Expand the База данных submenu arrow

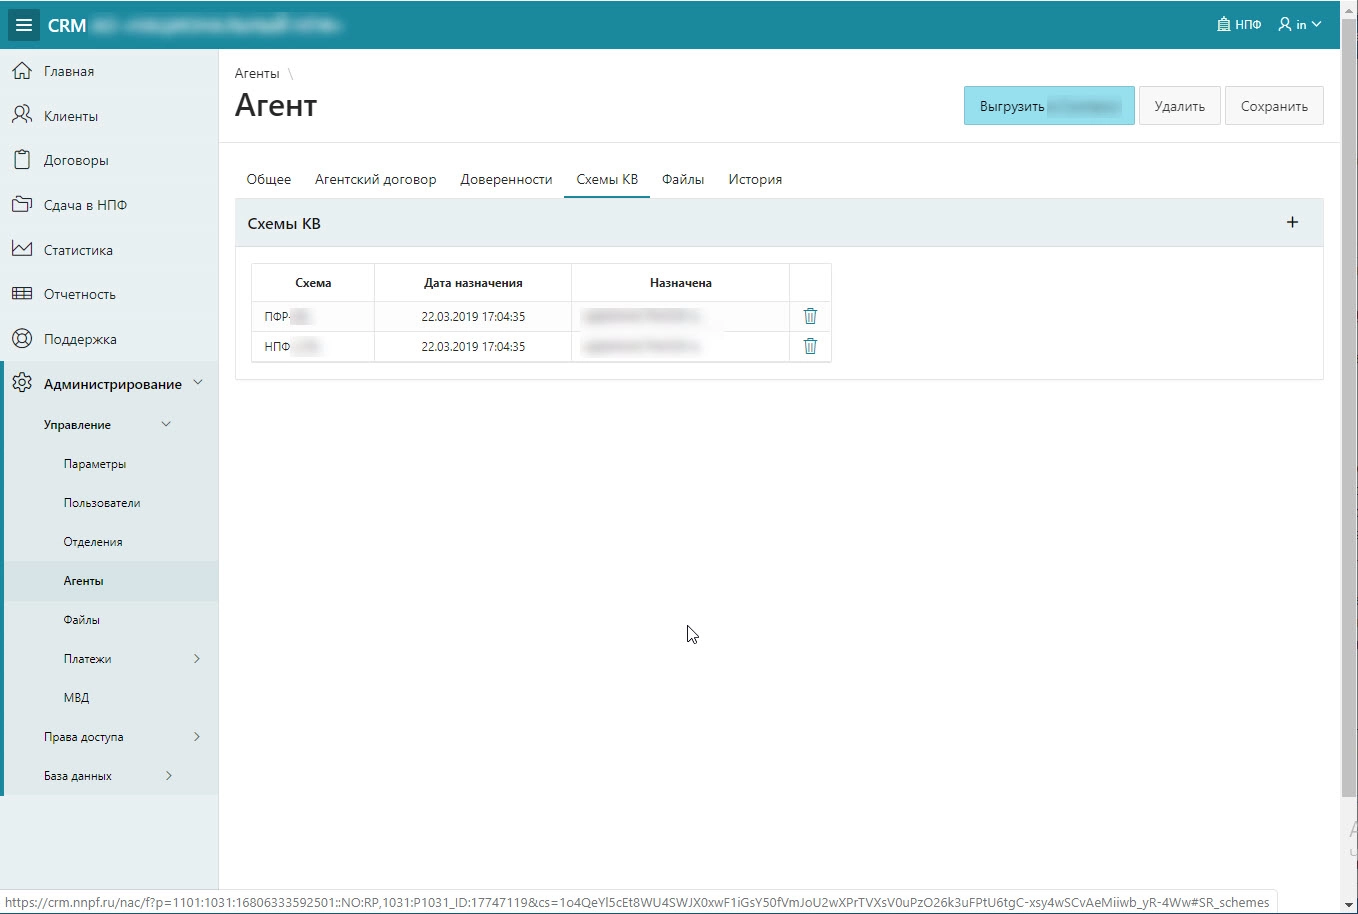(169, 775)
